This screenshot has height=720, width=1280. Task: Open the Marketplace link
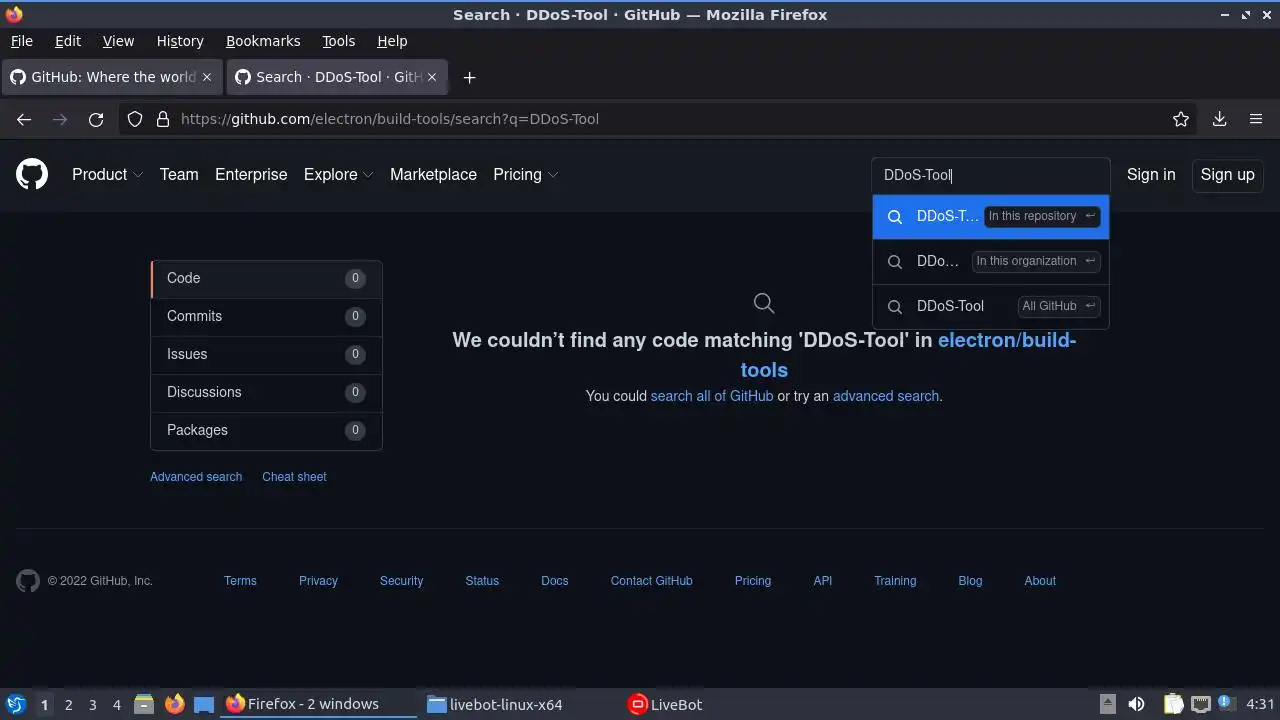tap(433, 174)
